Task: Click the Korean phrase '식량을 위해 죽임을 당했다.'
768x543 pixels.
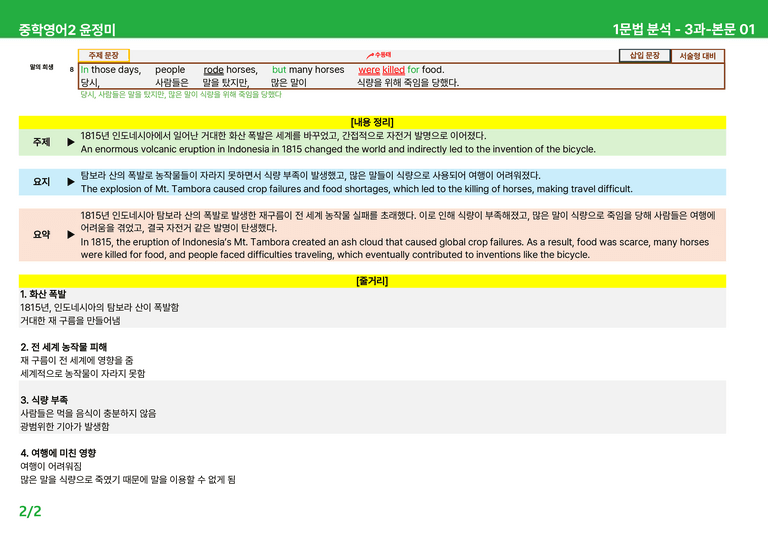Action: (408, 83)
